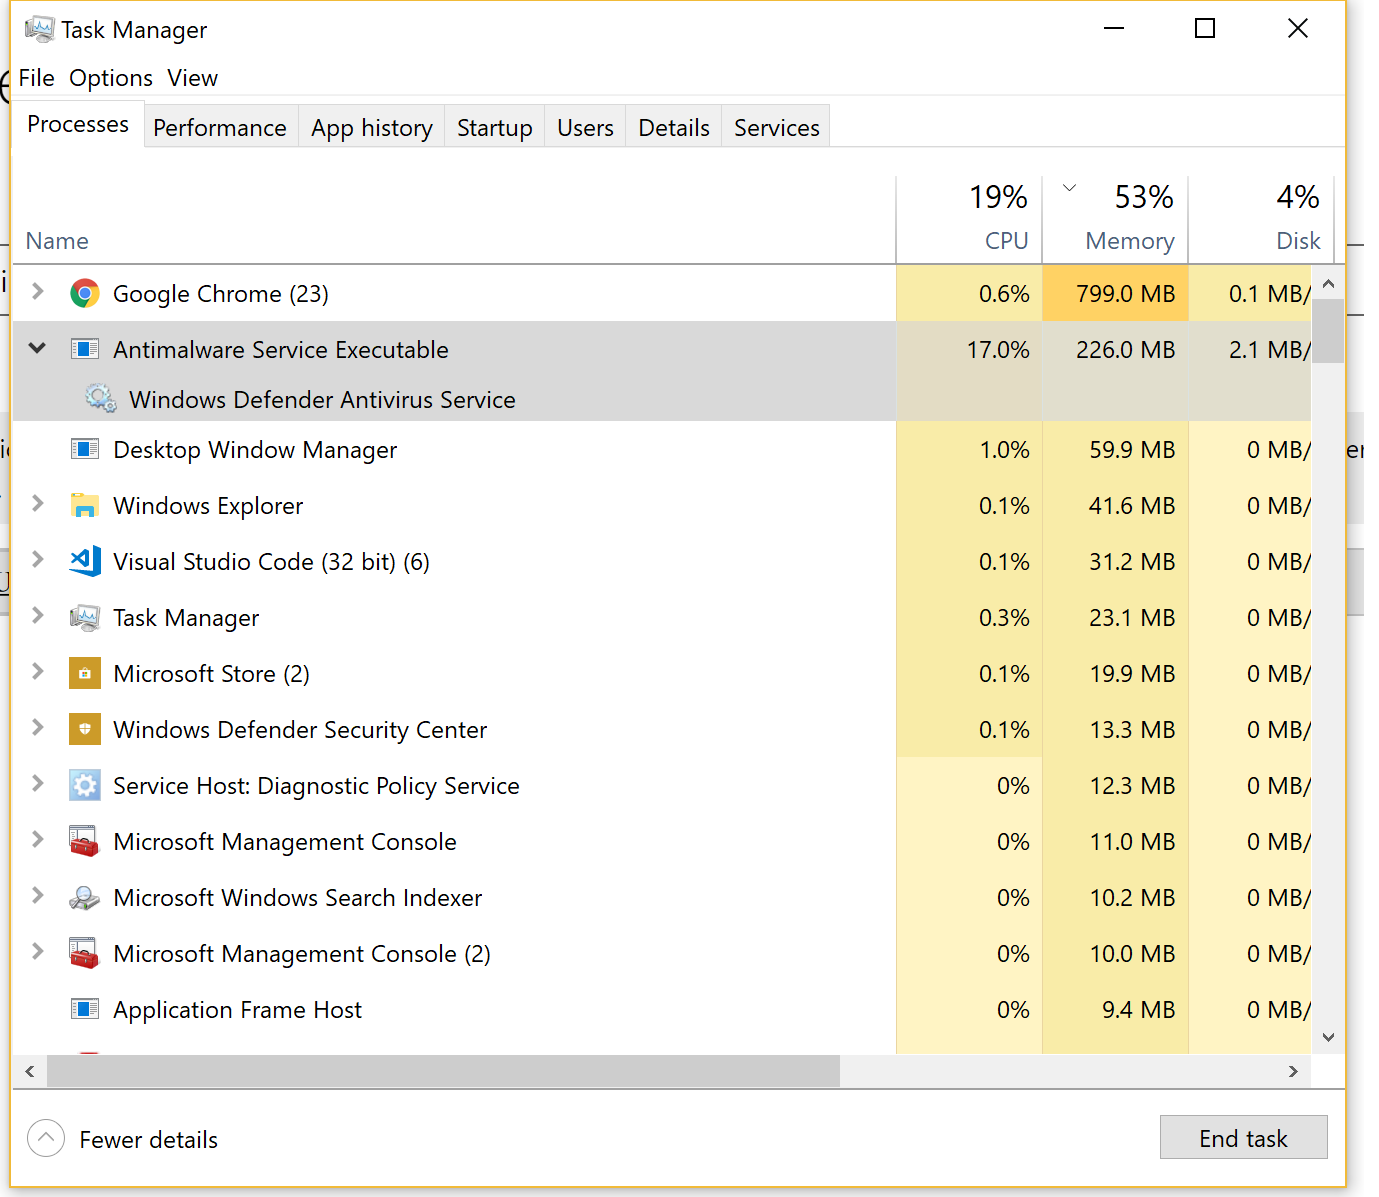Click the Application Frame Host icon
This screenshot has width=1379, height=1197.
[85, 1009]
